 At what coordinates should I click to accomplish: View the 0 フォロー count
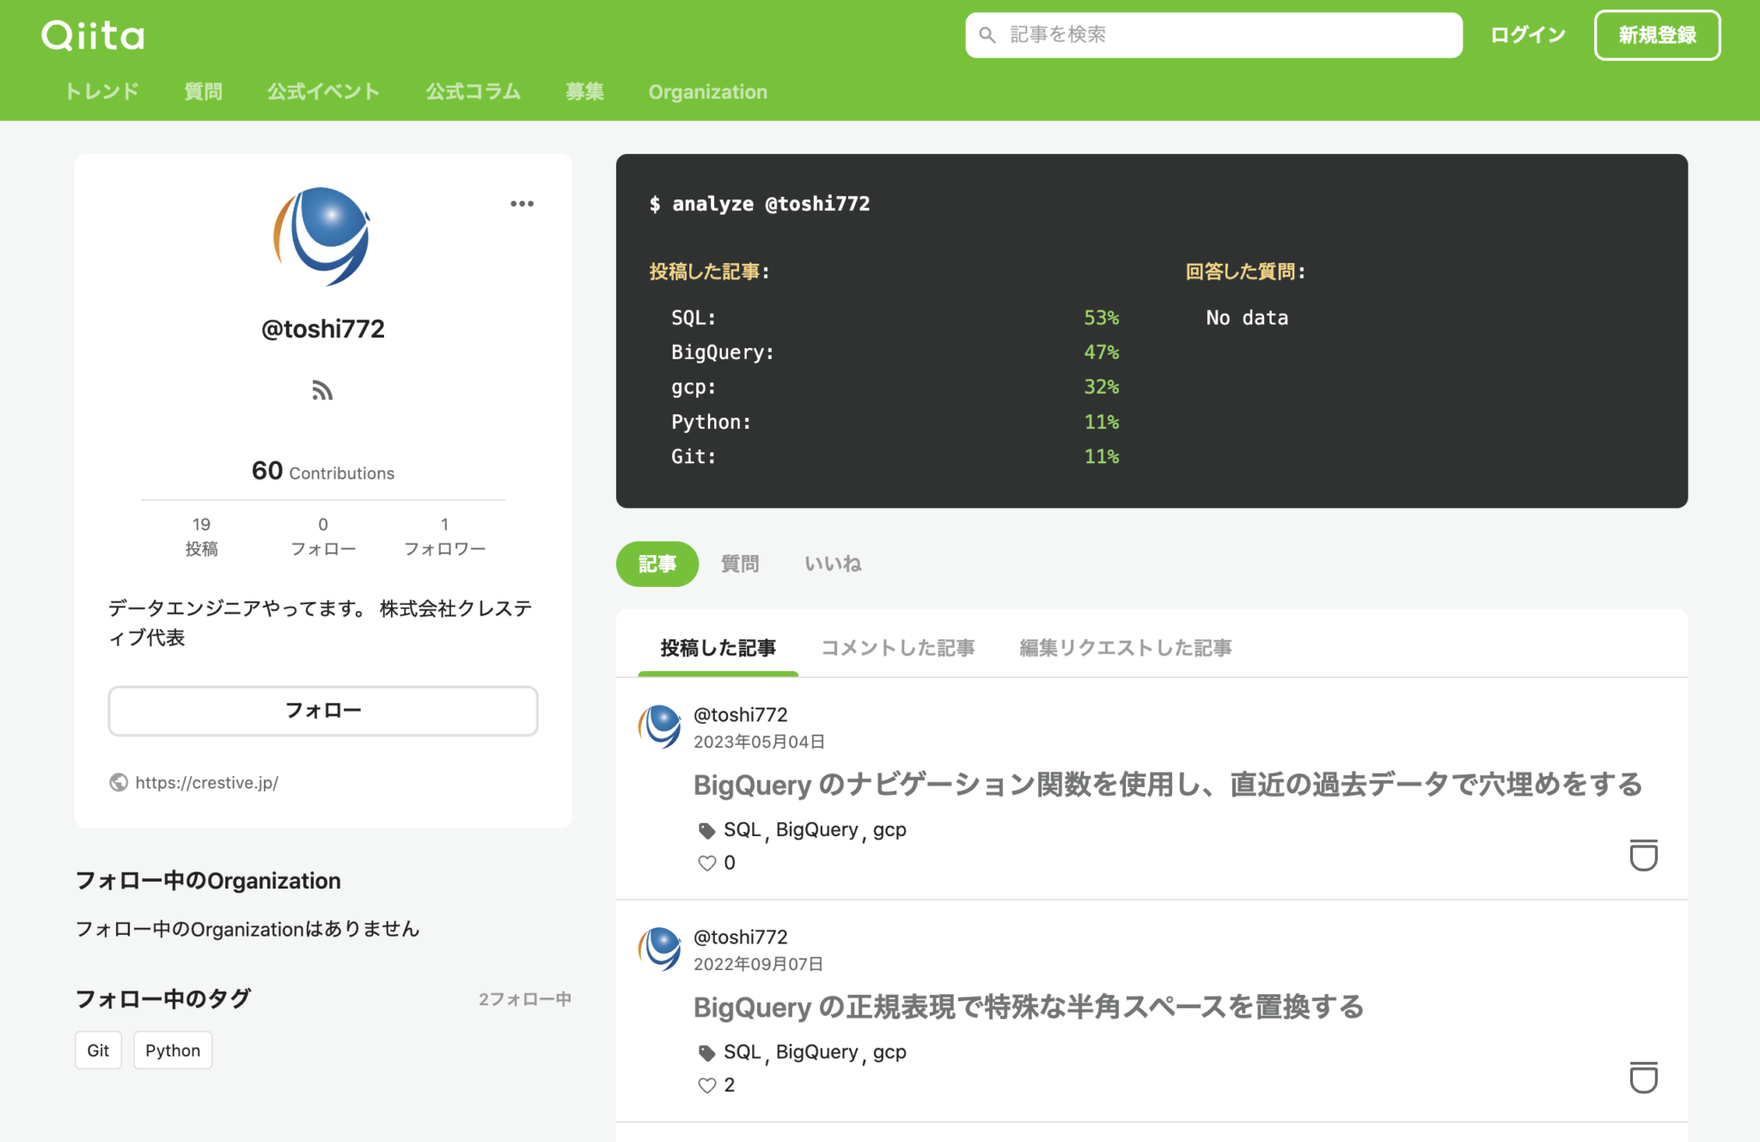(323, 537)
